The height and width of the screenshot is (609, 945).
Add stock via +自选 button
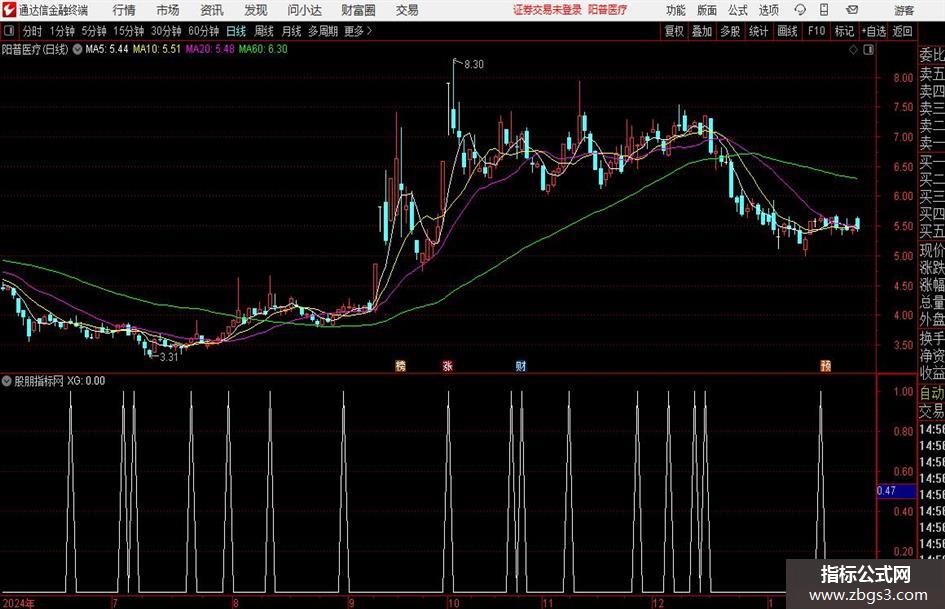[873, 31]
